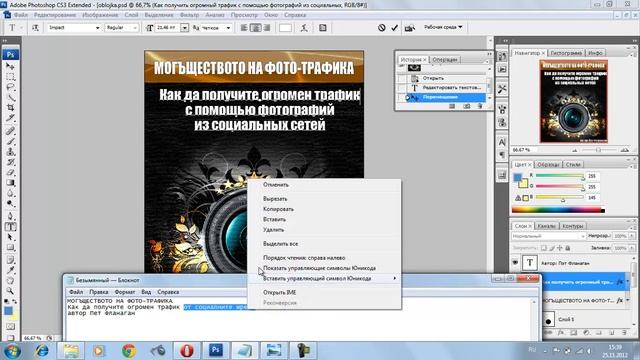Select the Crop tool
640x360 pixels.
tap(11, 107)
